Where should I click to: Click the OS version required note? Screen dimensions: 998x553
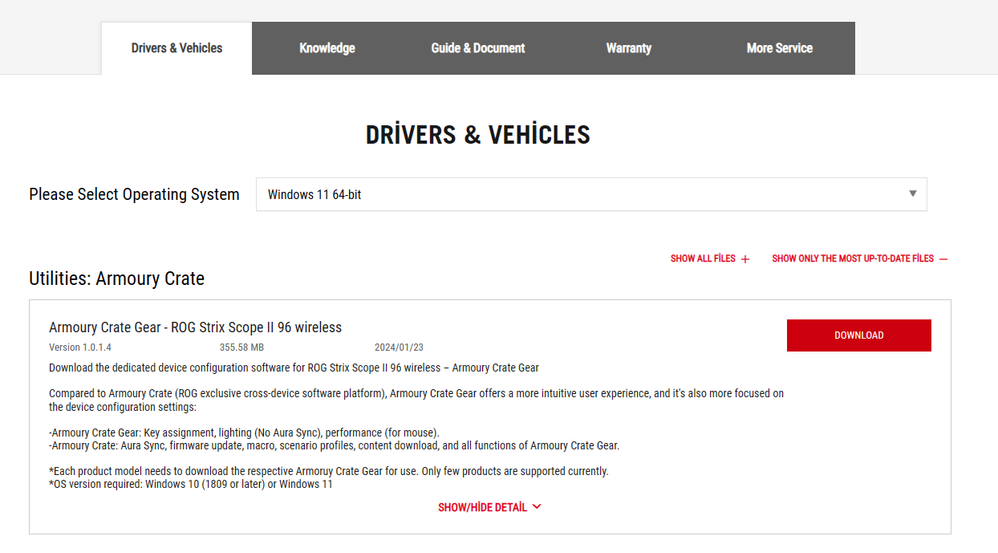coord(191,484)
